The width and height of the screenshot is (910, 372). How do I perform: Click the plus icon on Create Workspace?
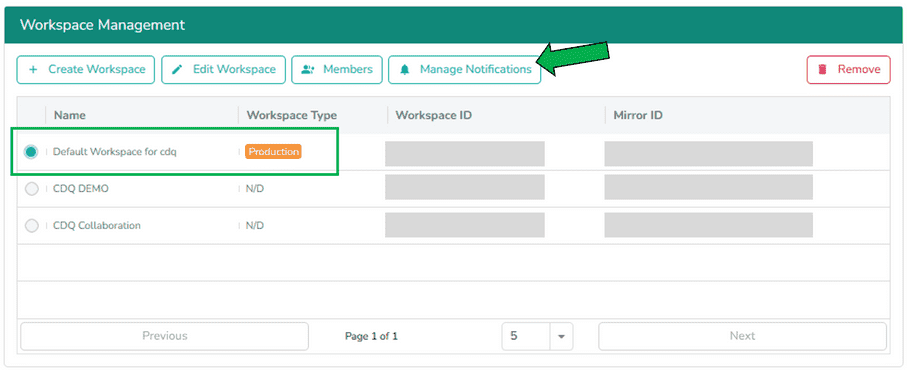[33, 70]
